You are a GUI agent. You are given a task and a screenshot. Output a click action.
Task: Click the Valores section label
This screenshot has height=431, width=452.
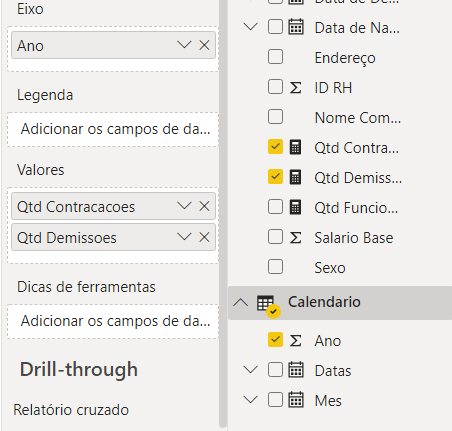[x=41, y=170]
